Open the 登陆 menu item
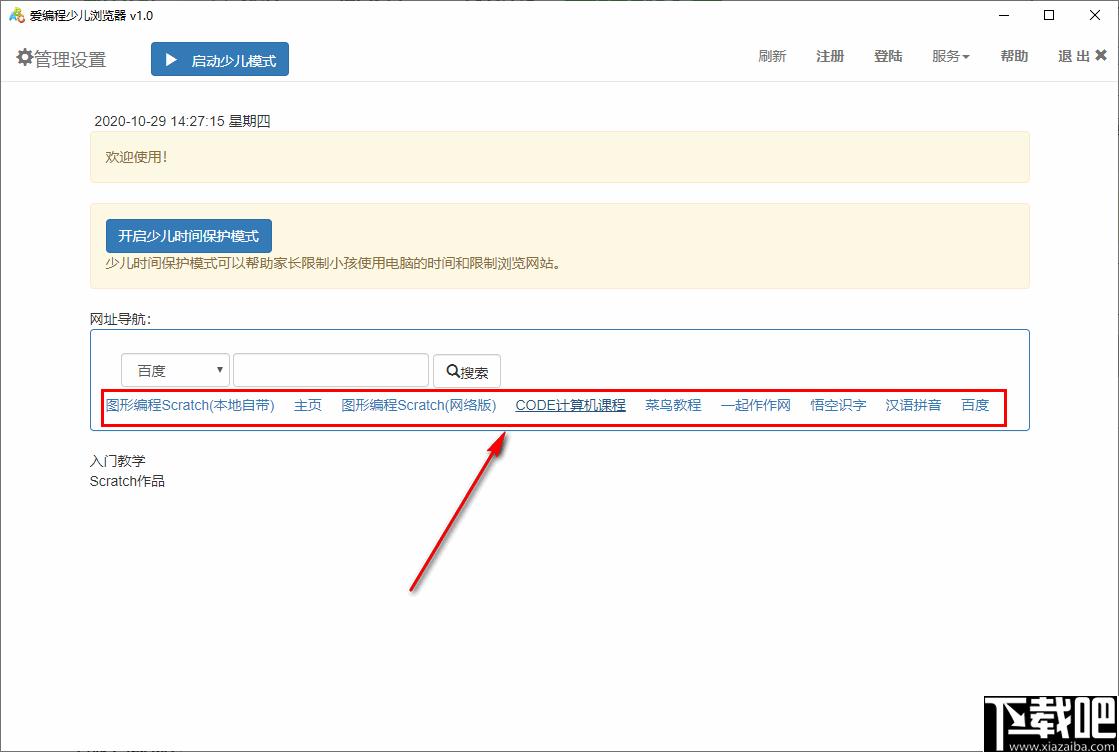 tap(888, 56)
